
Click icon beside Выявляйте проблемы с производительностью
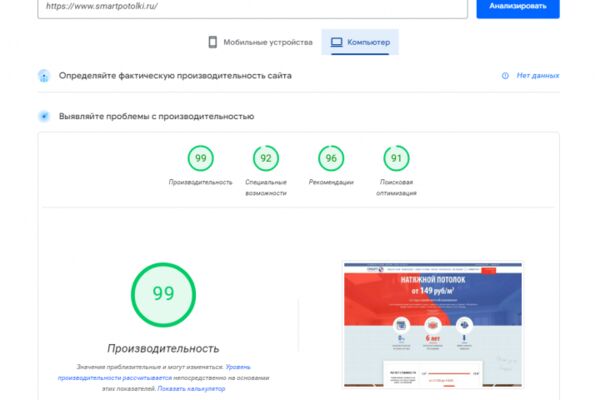point(44,116)
